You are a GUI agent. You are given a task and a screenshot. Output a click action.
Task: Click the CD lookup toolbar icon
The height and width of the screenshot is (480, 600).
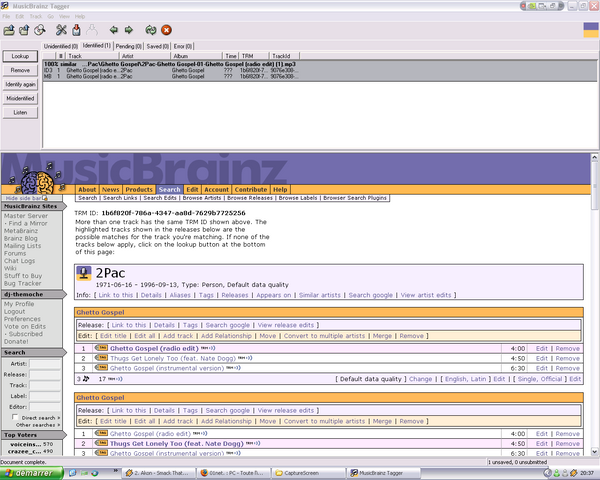[40, 30]
